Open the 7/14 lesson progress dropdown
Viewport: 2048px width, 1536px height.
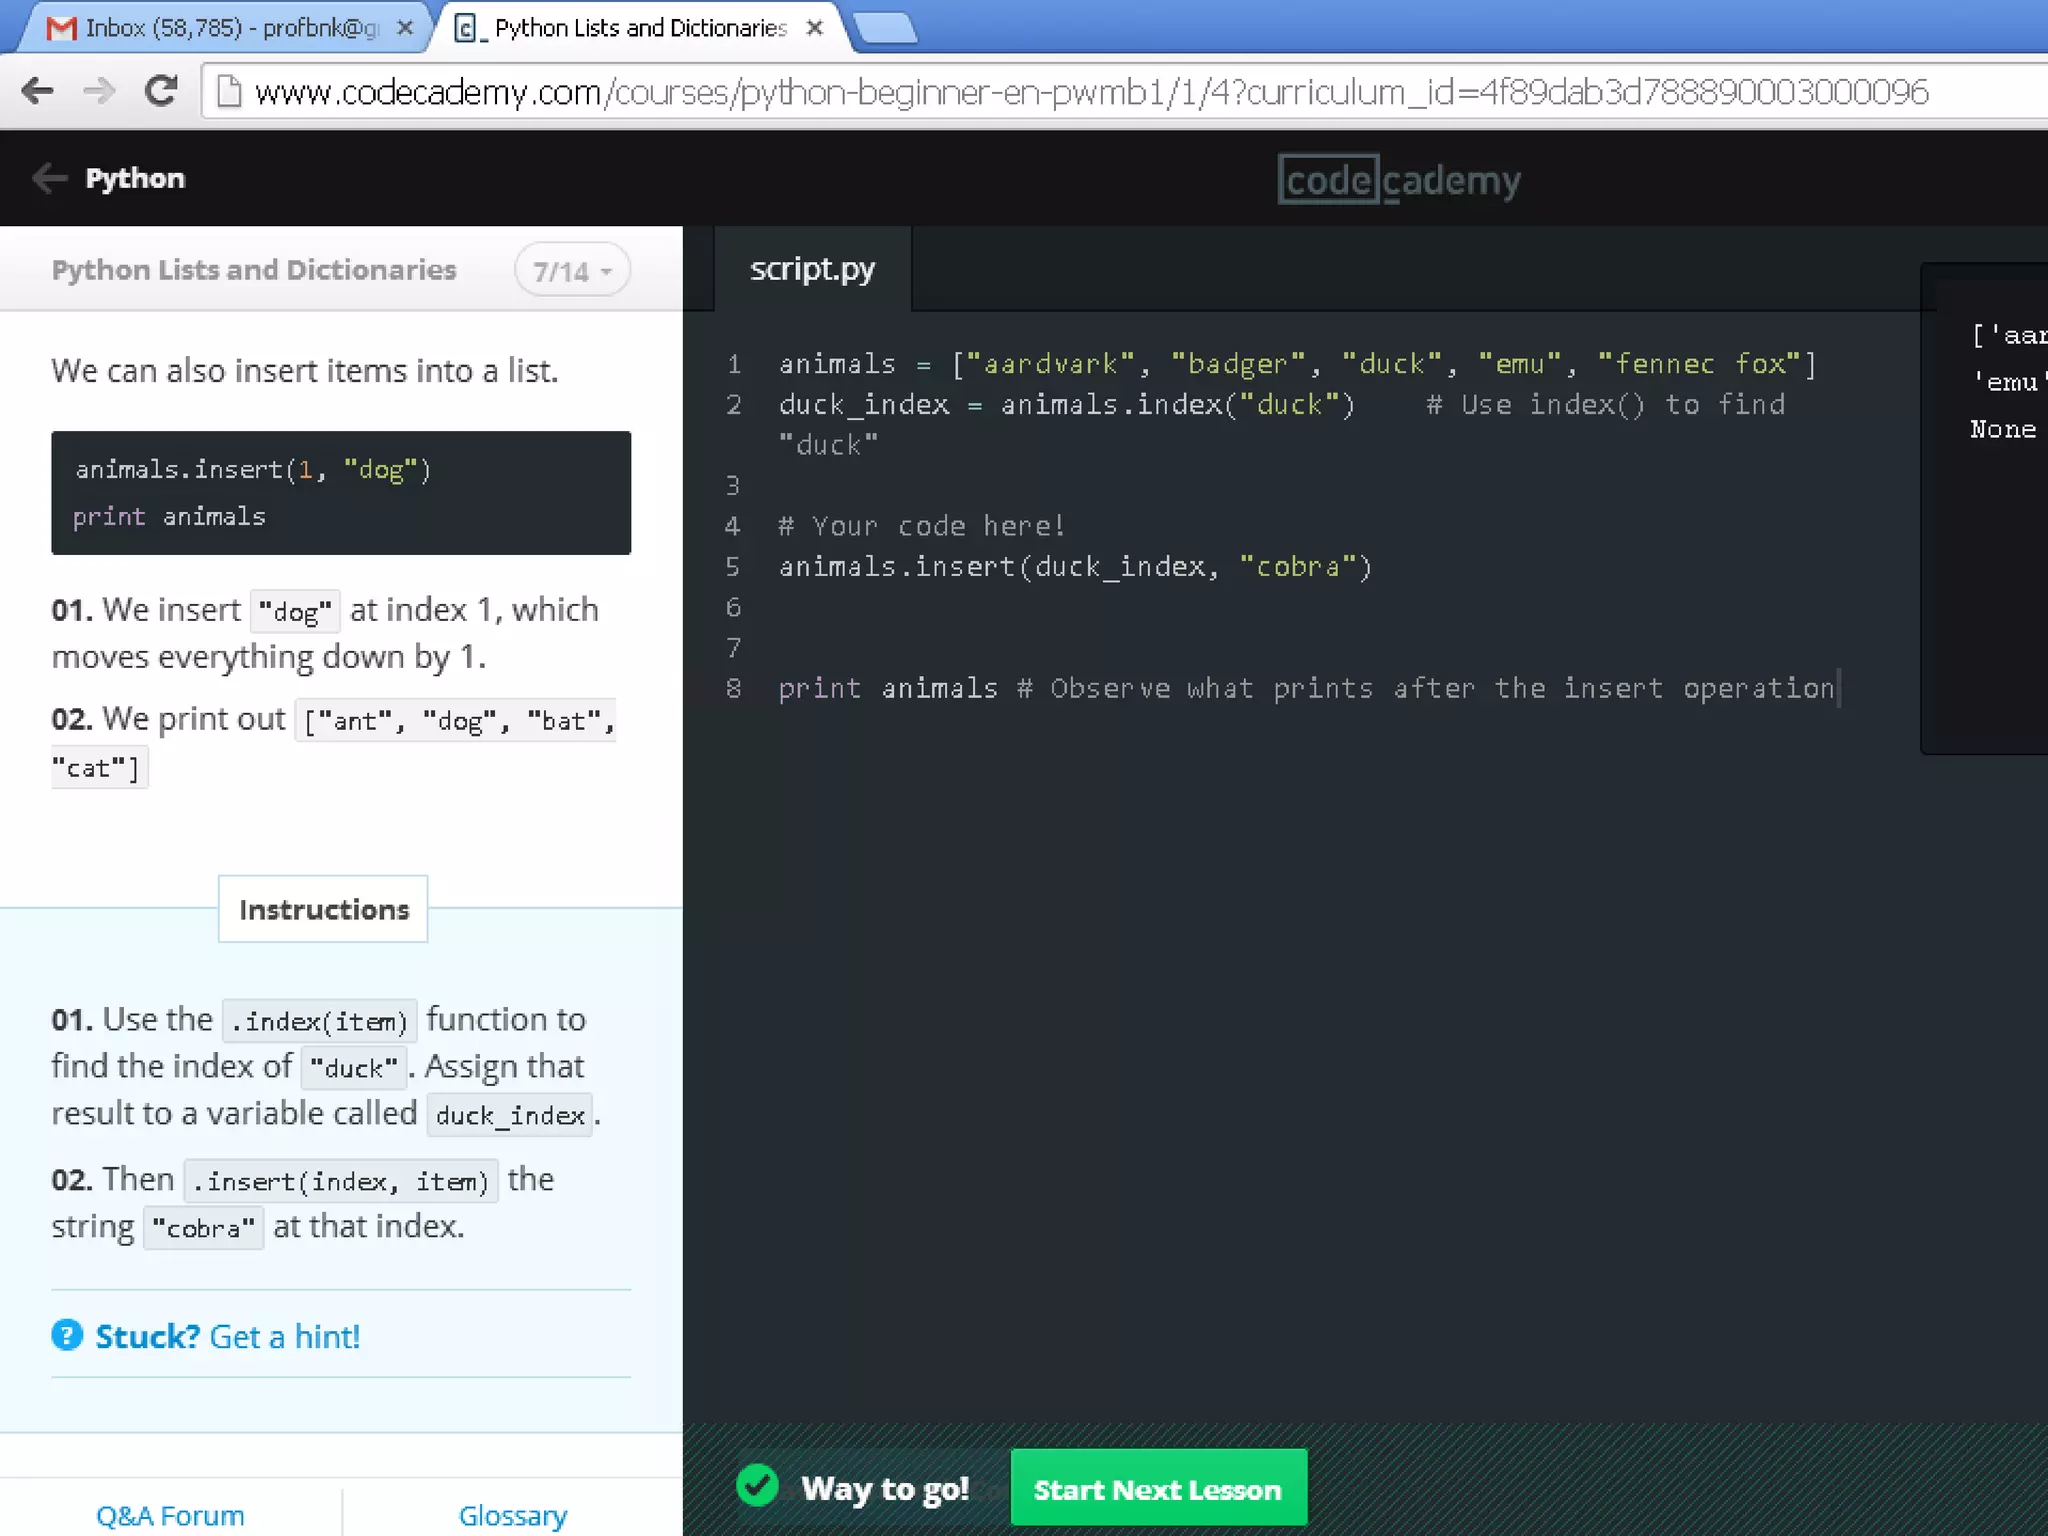pyautogui.click(x=572, y=271)
